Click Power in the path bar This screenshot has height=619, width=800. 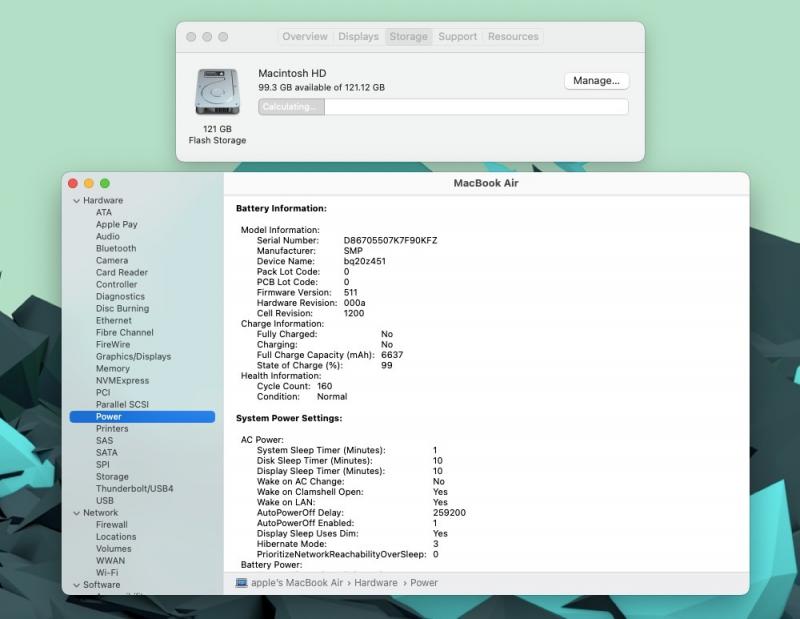tap(423, 583)
